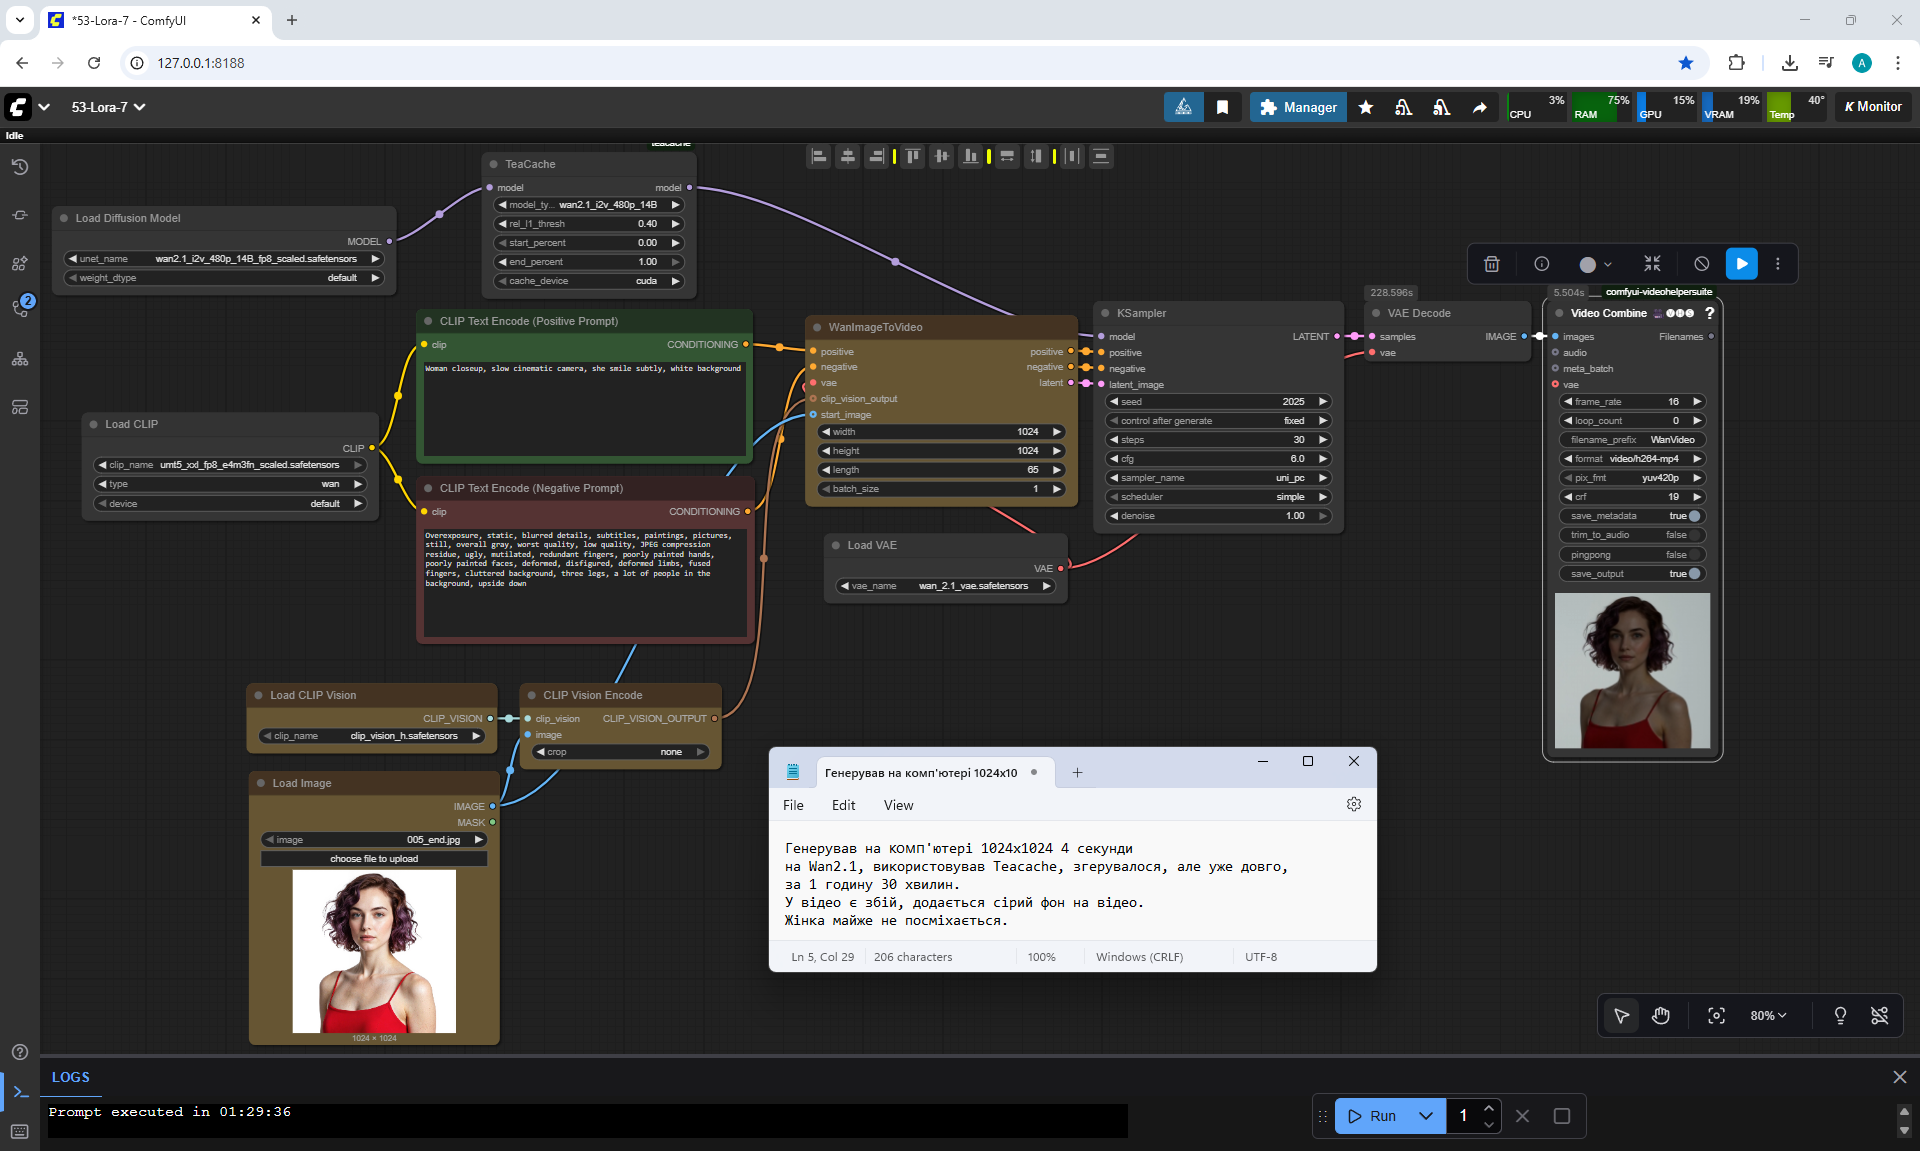1920x1151 pixels.
Task: Click choose file to upload button
Action: [374, 859]
